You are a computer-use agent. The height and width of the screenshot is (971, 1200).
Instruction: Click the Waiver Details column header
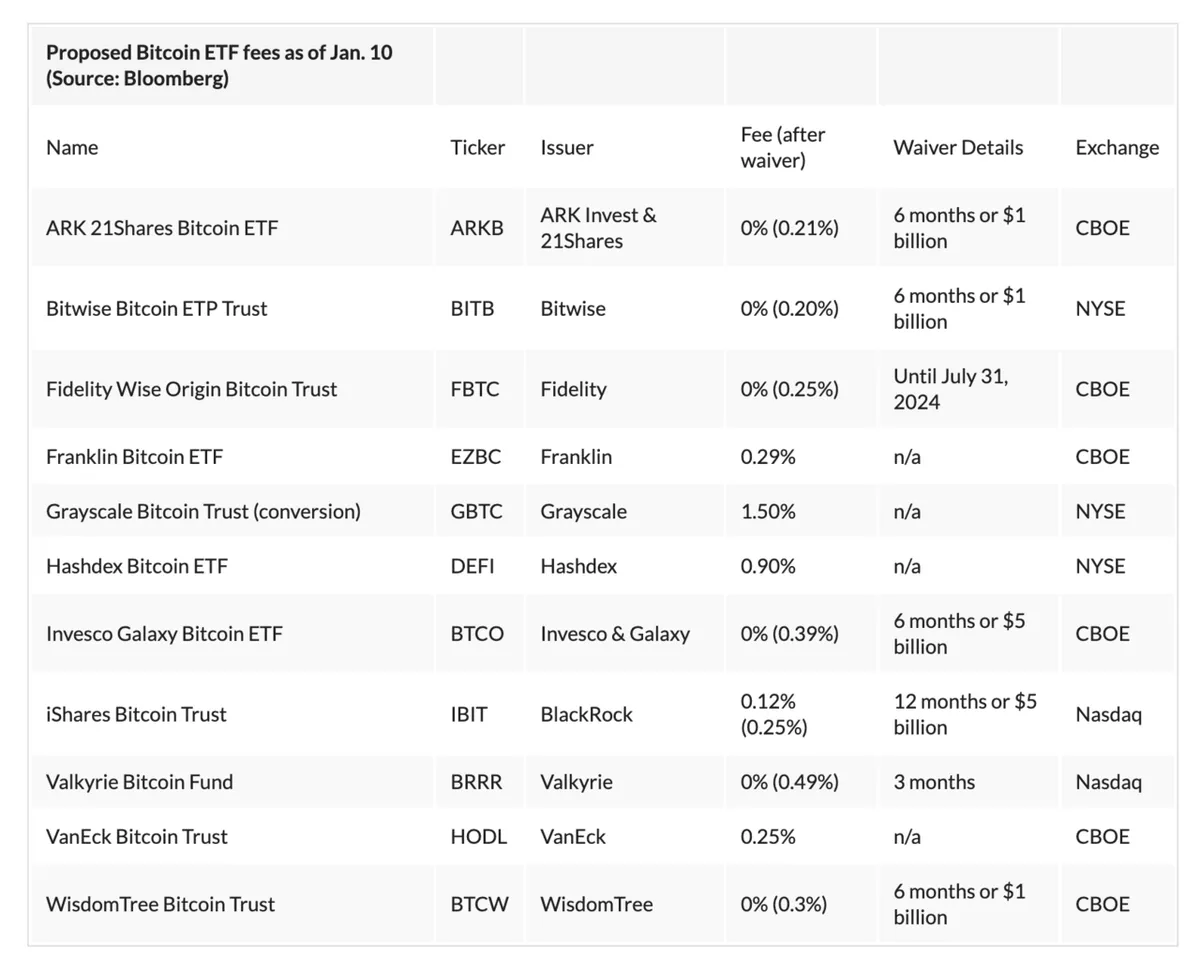[958, 147]
